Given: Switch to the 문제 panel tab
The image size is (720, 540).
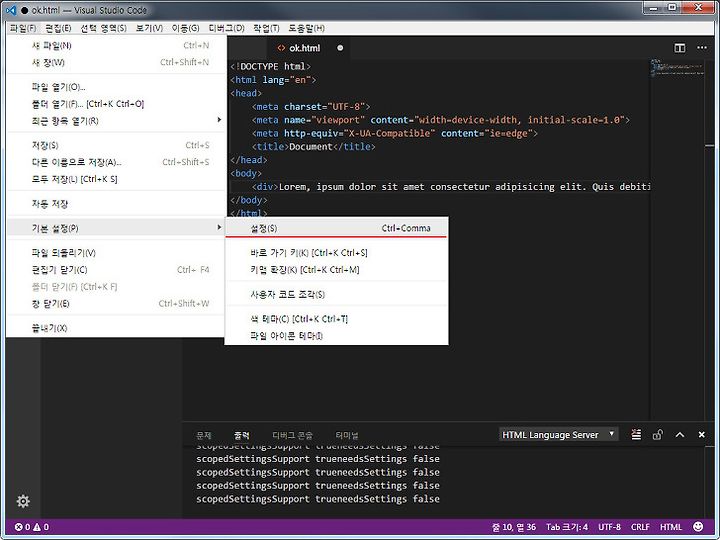Looking at the screenshot, I should (x=203, y=435).
